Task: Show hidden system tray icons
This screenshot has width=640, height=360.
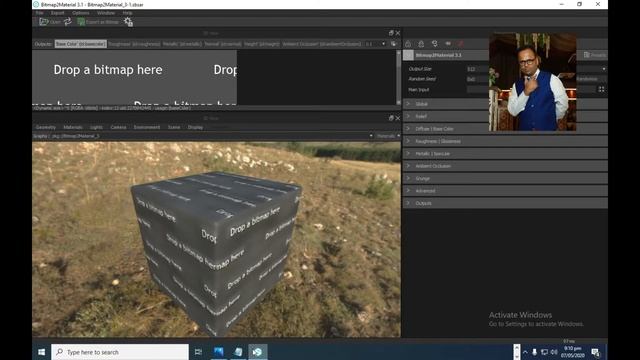Action: click(x=525, y=352)
